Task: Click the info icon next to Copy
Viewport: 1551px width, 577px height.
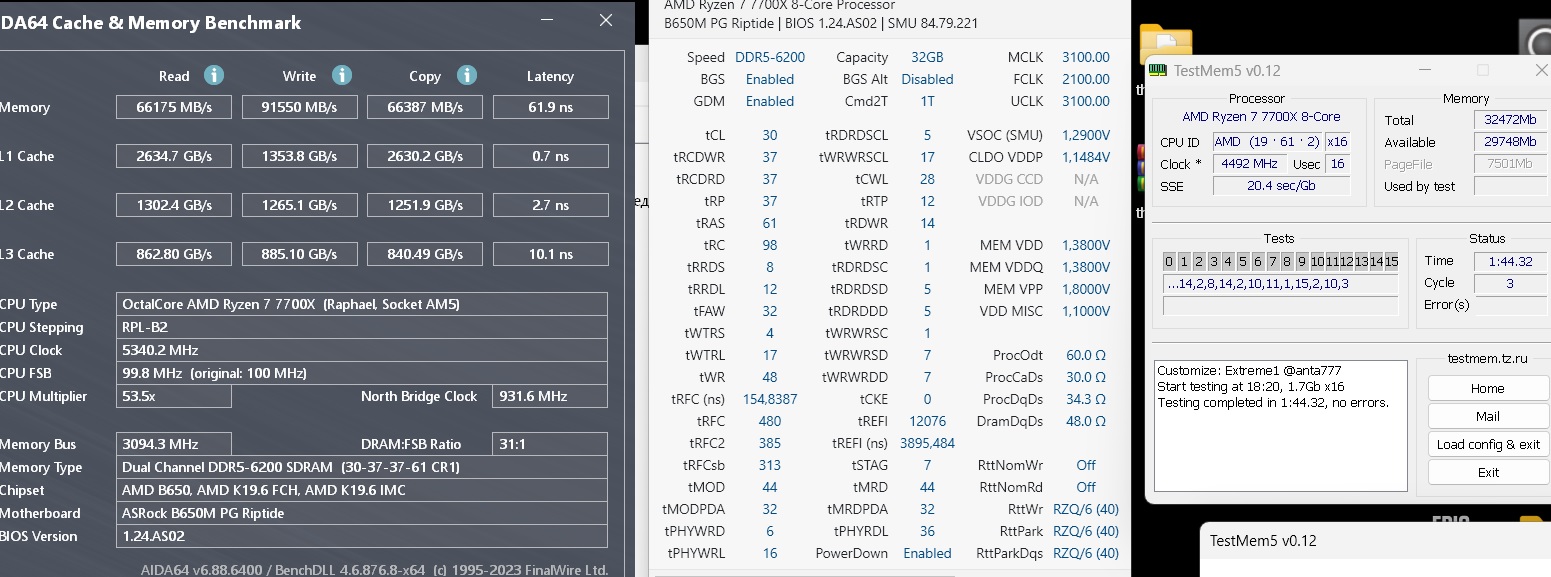Action: (x=467, y=75)
